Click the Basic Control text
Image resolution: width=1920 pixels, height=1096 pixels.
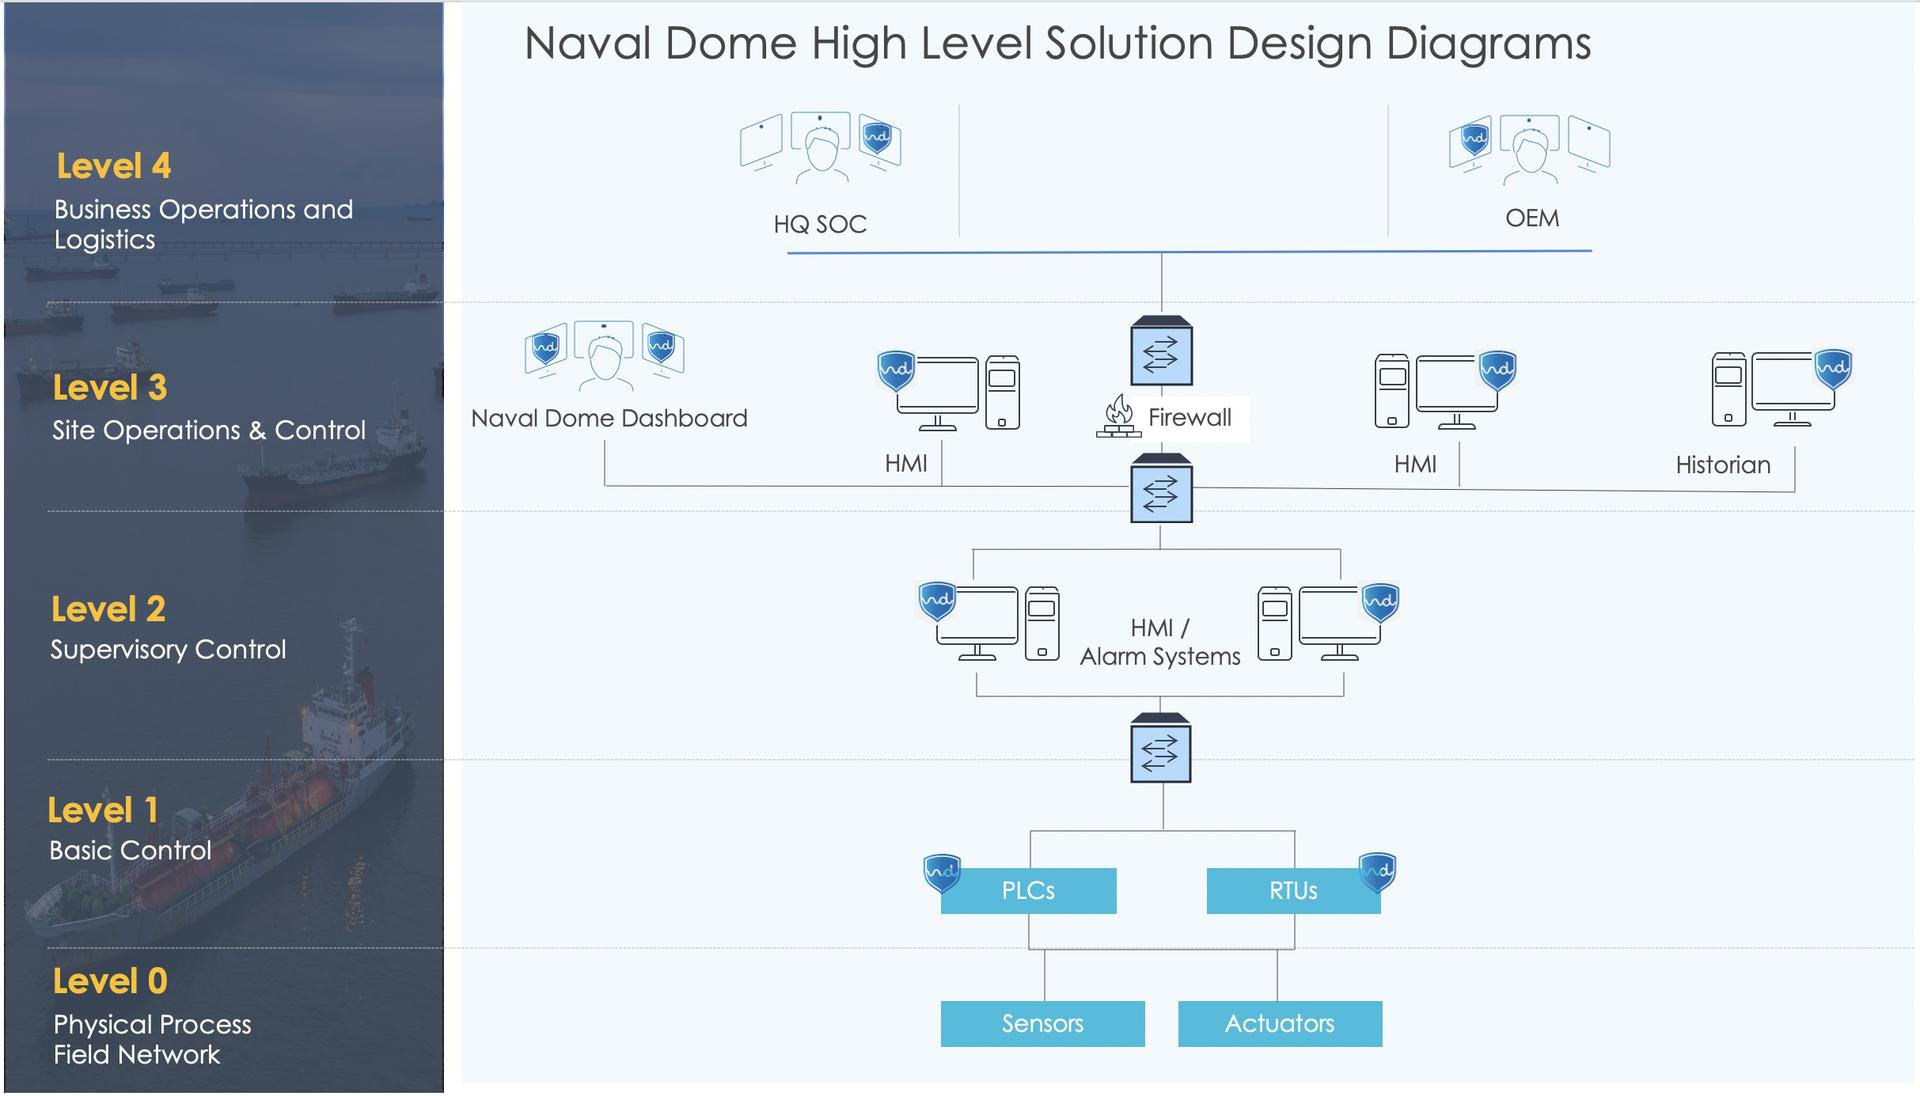point(130,851)
